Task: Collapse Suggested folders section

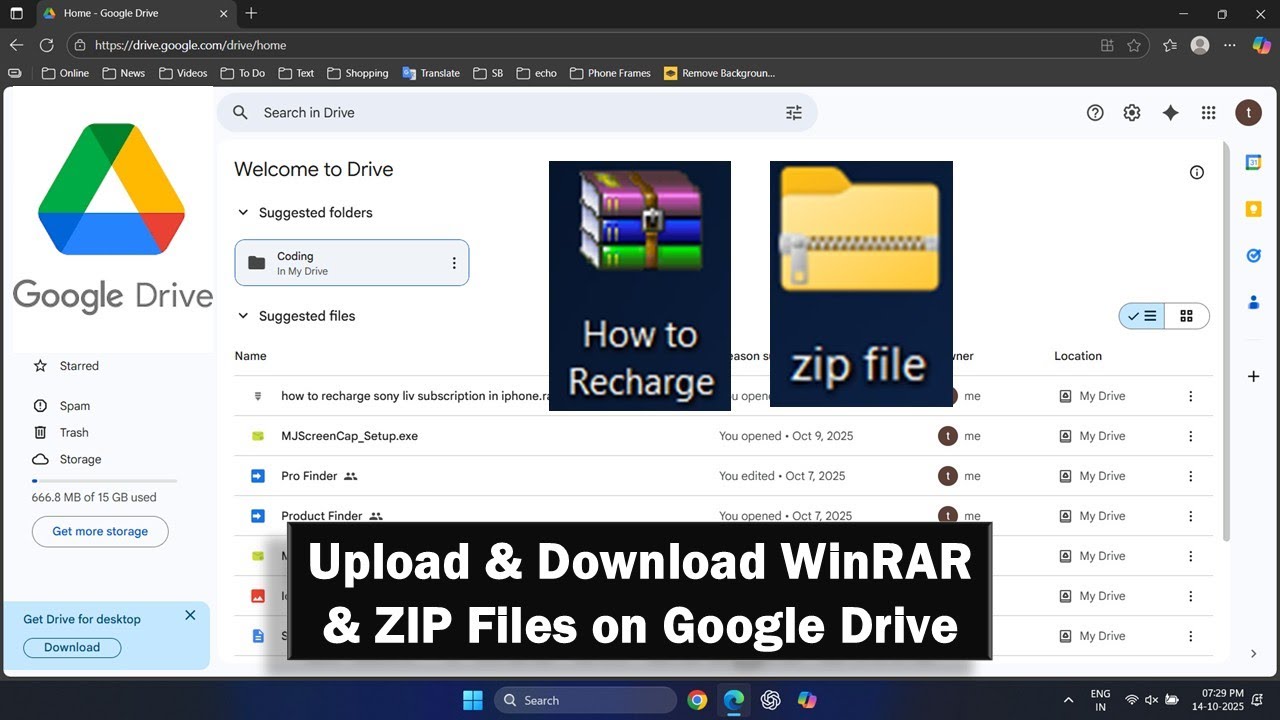Action: (x=243, y=212)
